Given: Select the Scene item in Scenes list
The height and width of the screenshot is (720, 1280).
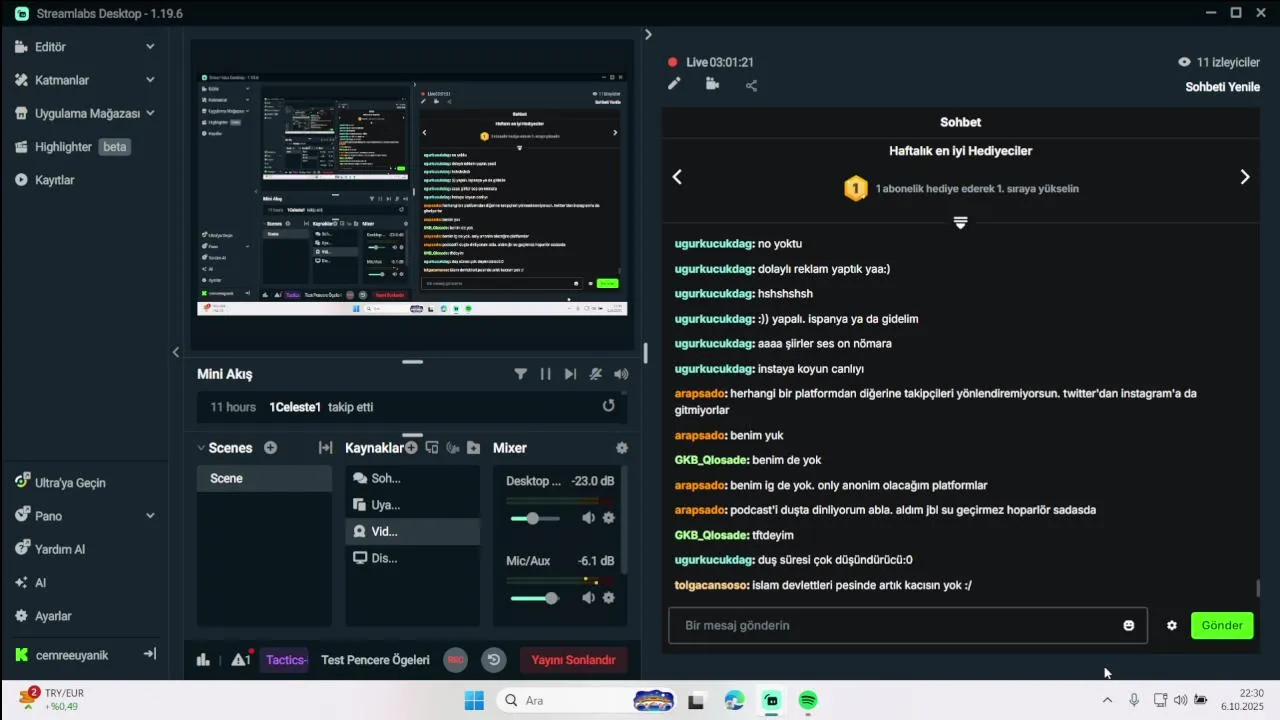Looking at the screenshot, I should pos(264,478).
